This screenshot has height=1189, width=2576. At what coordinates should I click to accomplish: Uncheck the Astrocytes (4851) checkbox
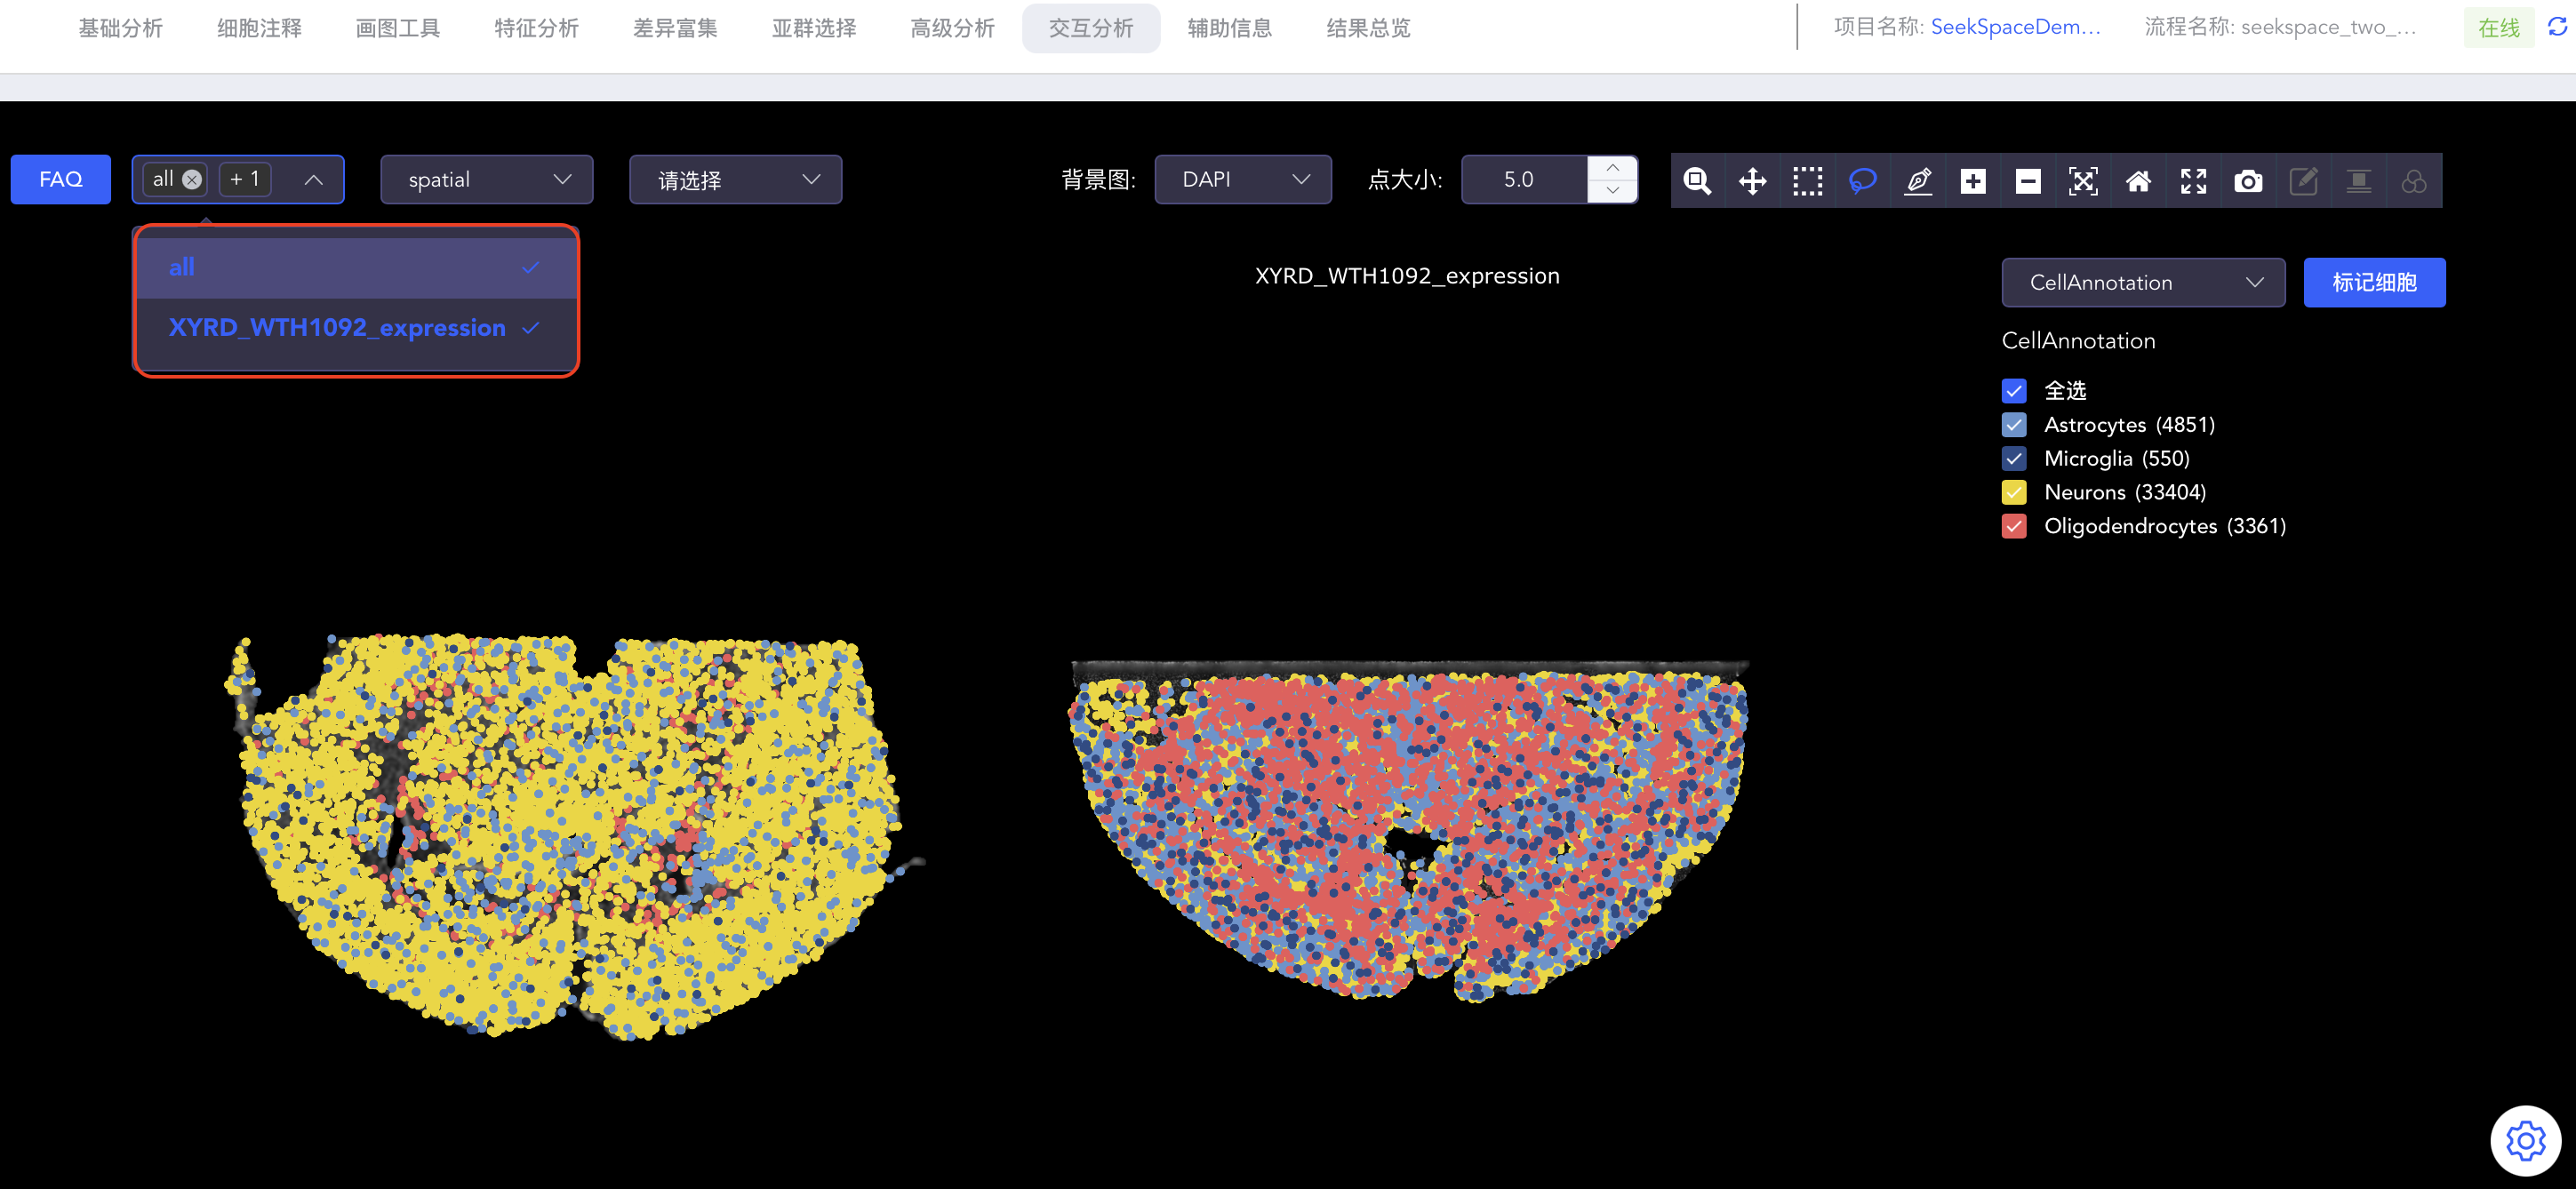[x=2014, y=425]
